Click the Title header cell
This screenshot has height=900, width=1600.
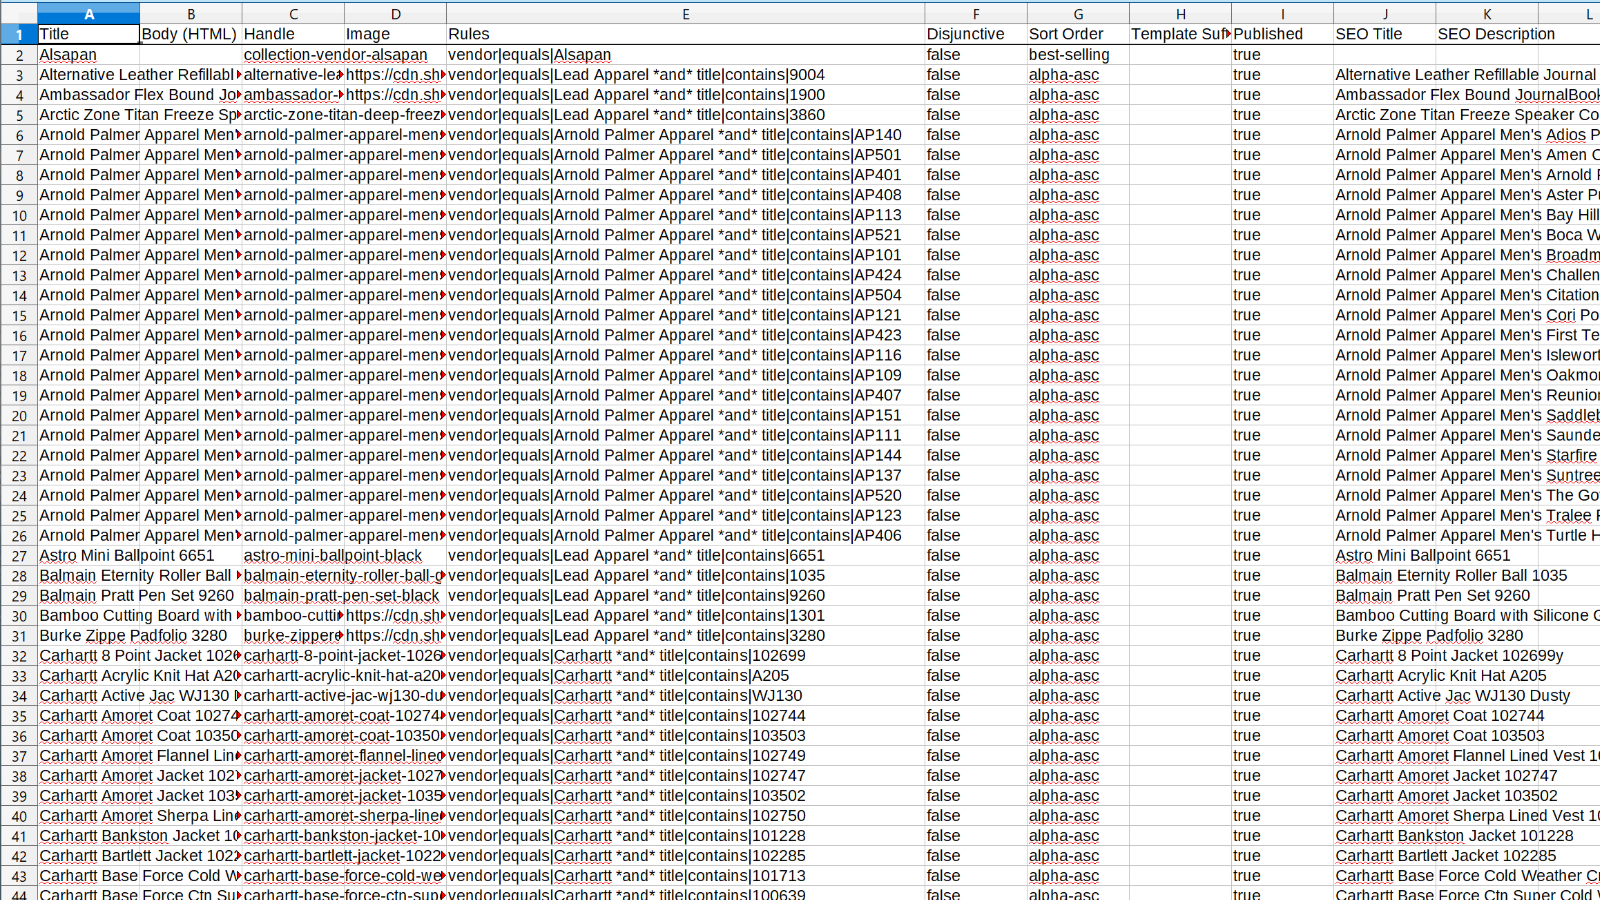(88, 33)
